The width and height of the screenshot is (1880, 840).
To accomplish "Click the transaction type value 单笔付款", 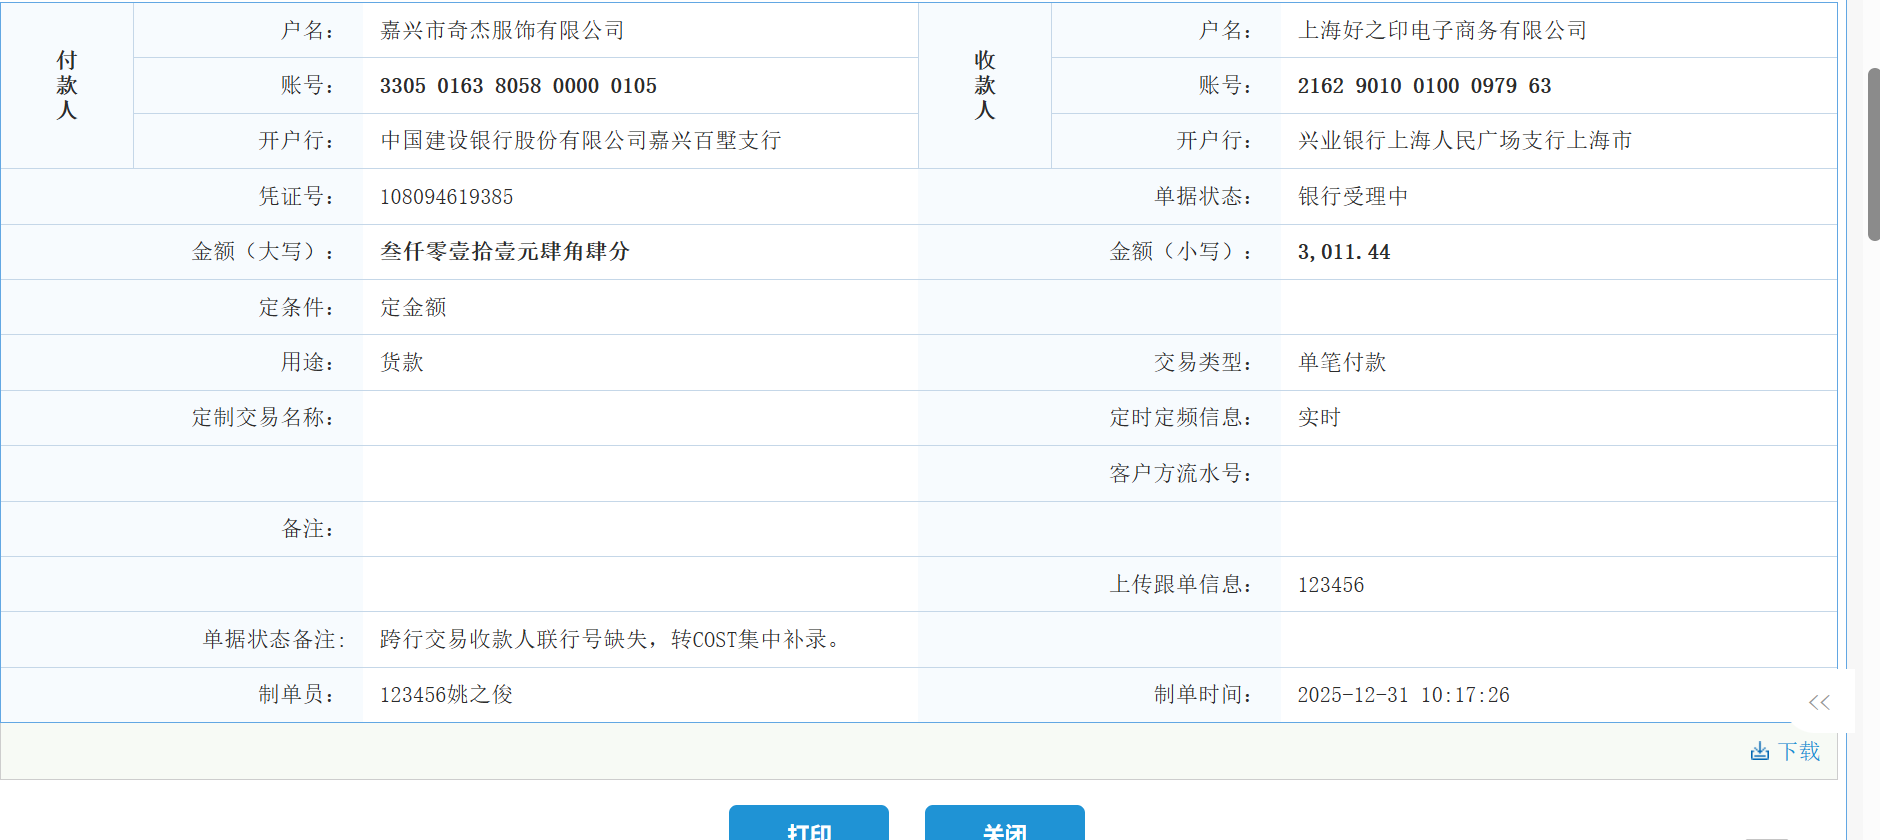I will pyautogui.click(x=1341, y=363).
